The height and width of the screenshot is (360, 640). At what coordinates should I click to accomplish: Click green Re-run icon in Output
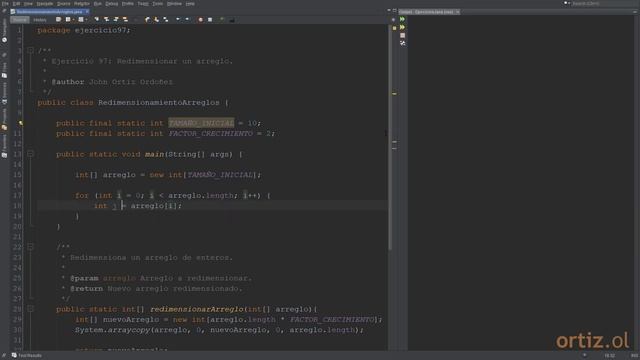[402, 19]
